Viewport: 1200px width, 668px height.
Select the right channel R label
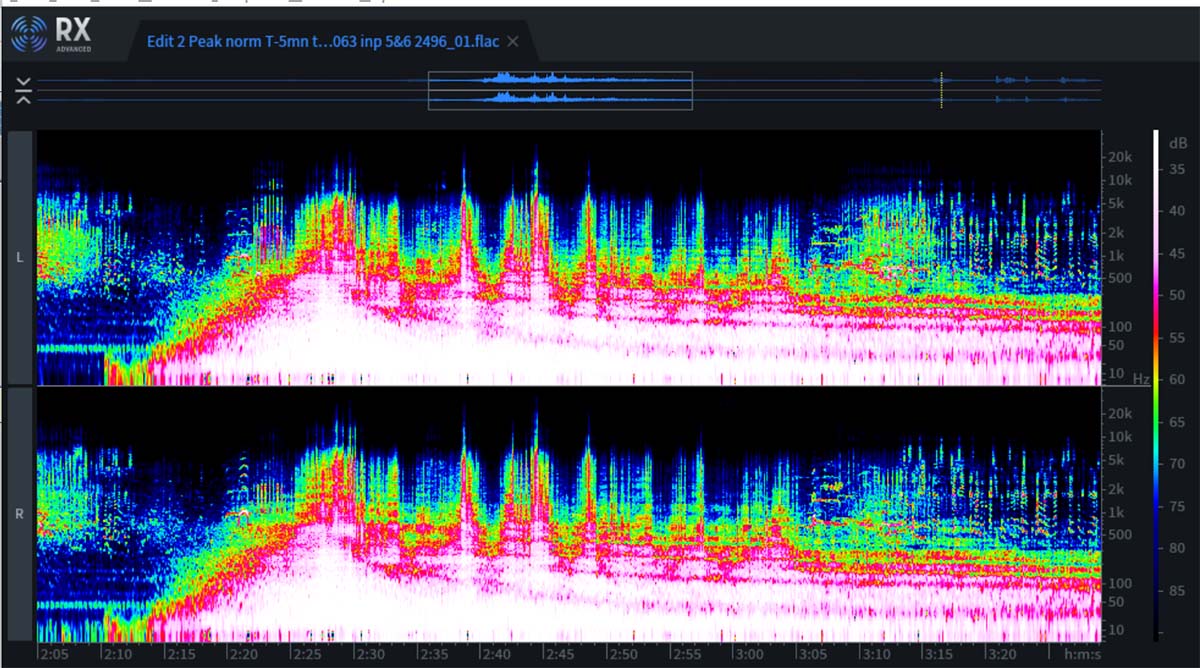[21, 515]
